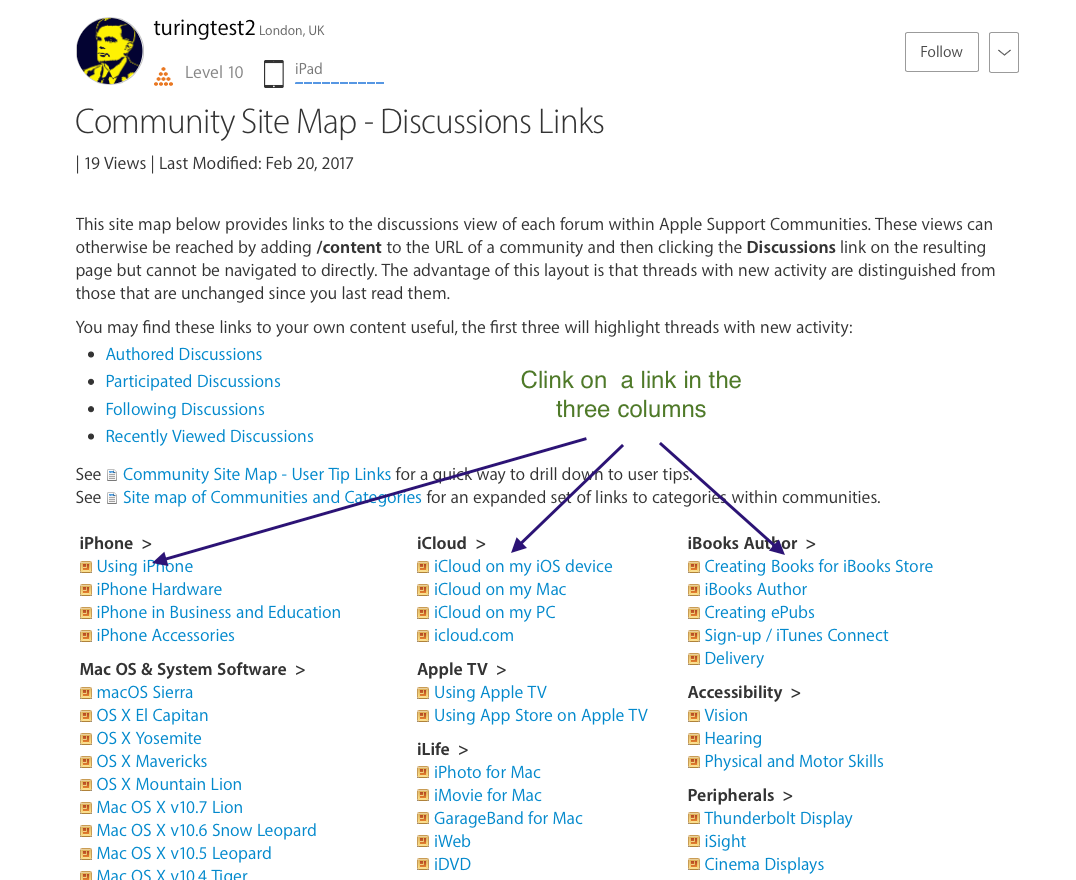Open the iPad device link
Viewport: 1076px width, 880px height.
tap(309, 69)
